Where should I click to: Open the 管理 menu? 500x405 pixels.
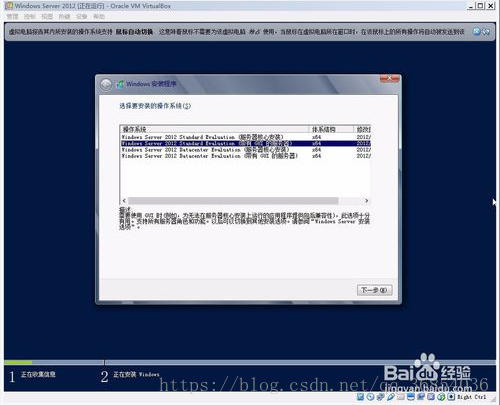(13, 16)
